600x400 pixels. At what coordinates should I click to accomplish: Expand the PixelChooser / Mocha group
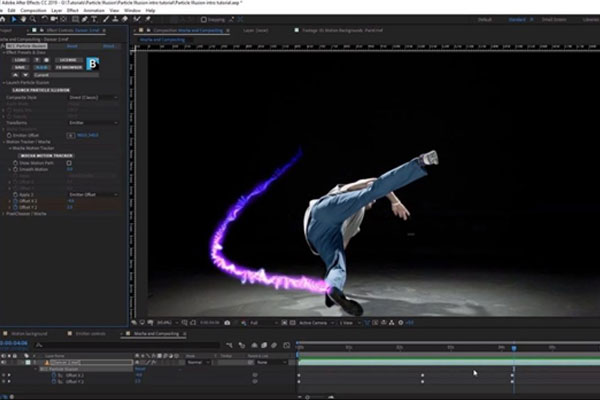point(3,214)
